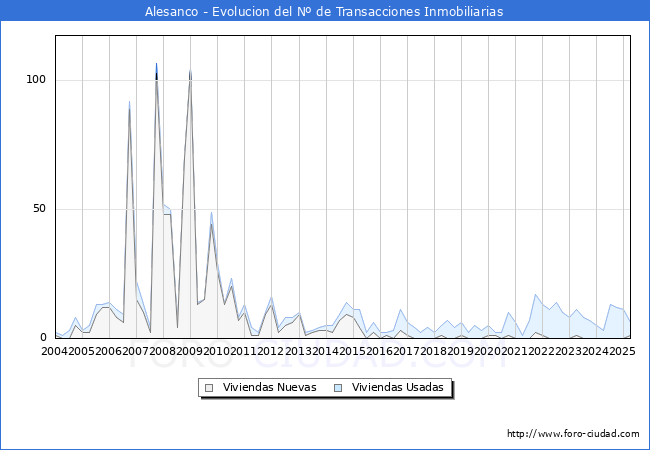Viewport: 650px width, 450px height.
Task: Click the 2009 peak of the chart
Action: coord(190,70)
